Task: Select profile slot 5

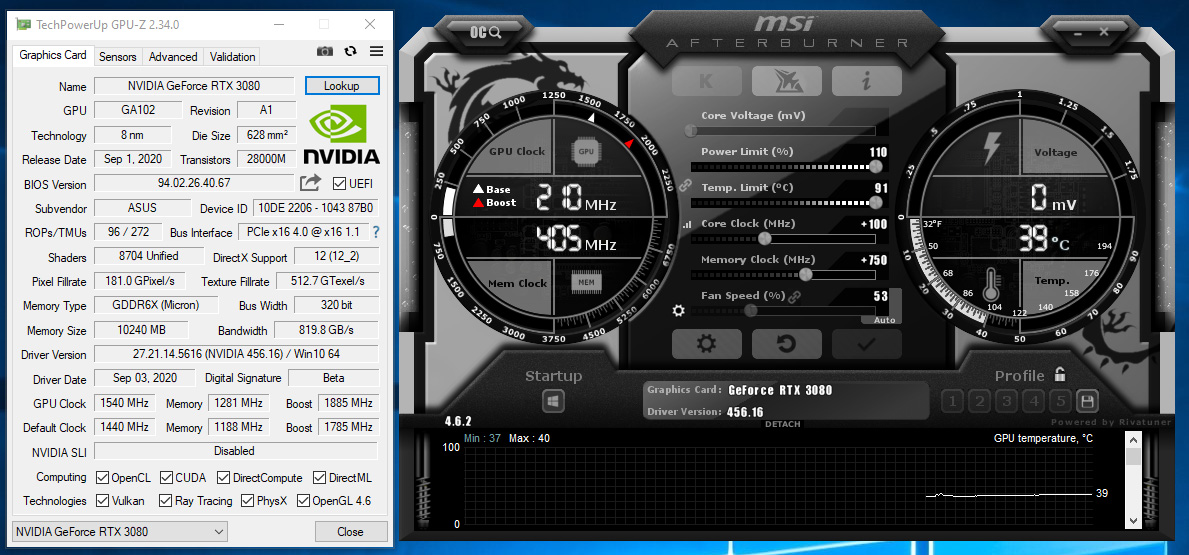Action: 1061,401
